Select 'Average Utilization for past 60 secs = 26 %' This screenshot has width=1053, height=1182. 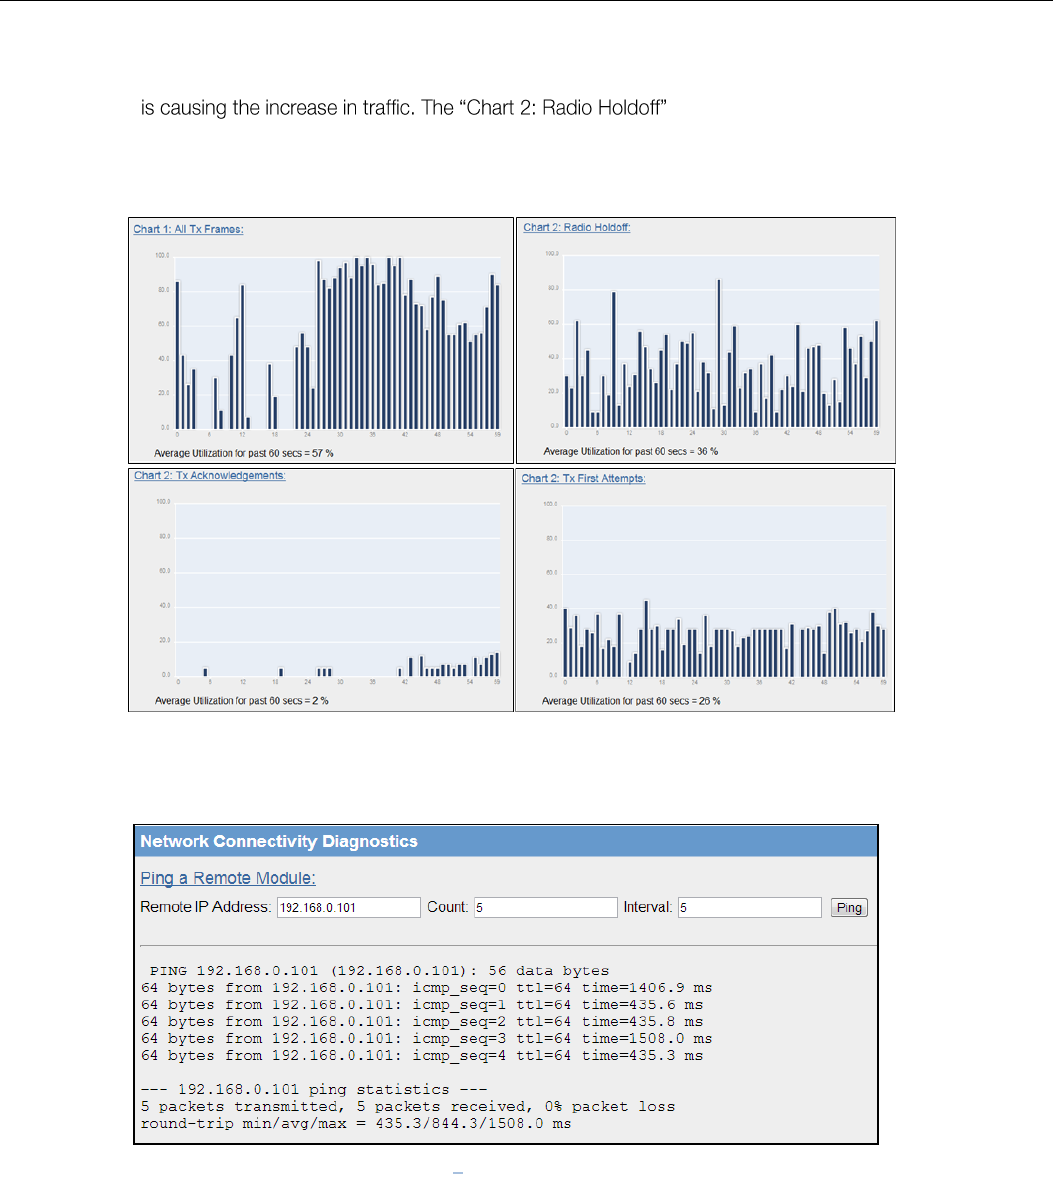631,701
